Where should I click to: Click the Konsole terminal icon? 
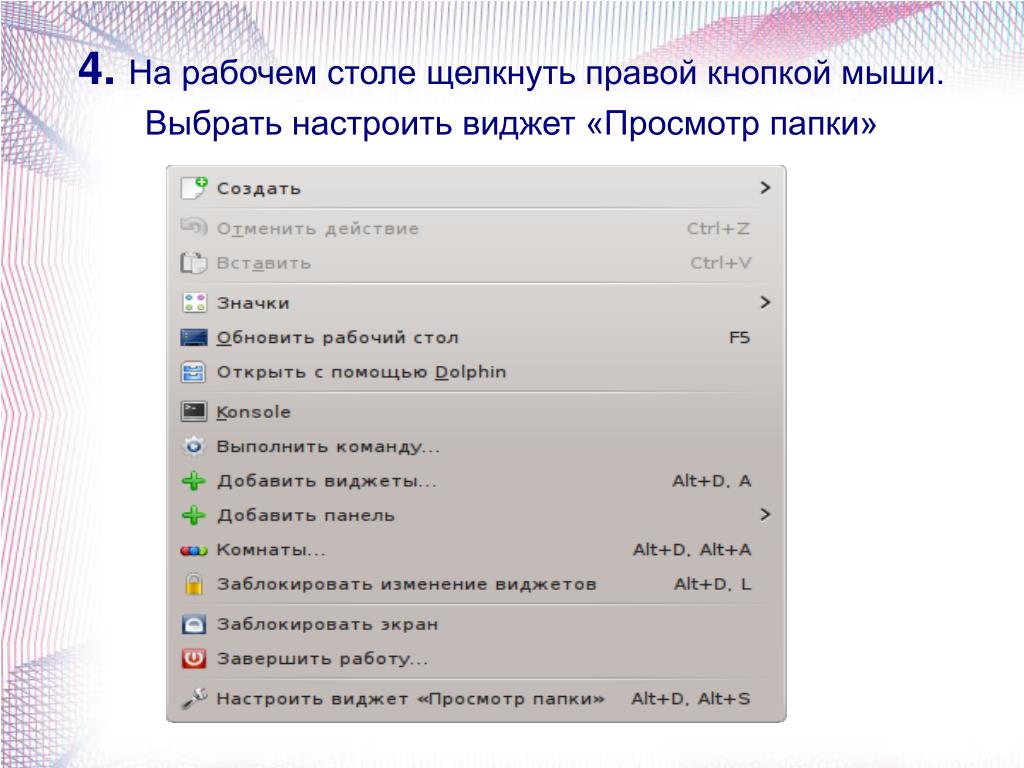[x=194, y=411]
